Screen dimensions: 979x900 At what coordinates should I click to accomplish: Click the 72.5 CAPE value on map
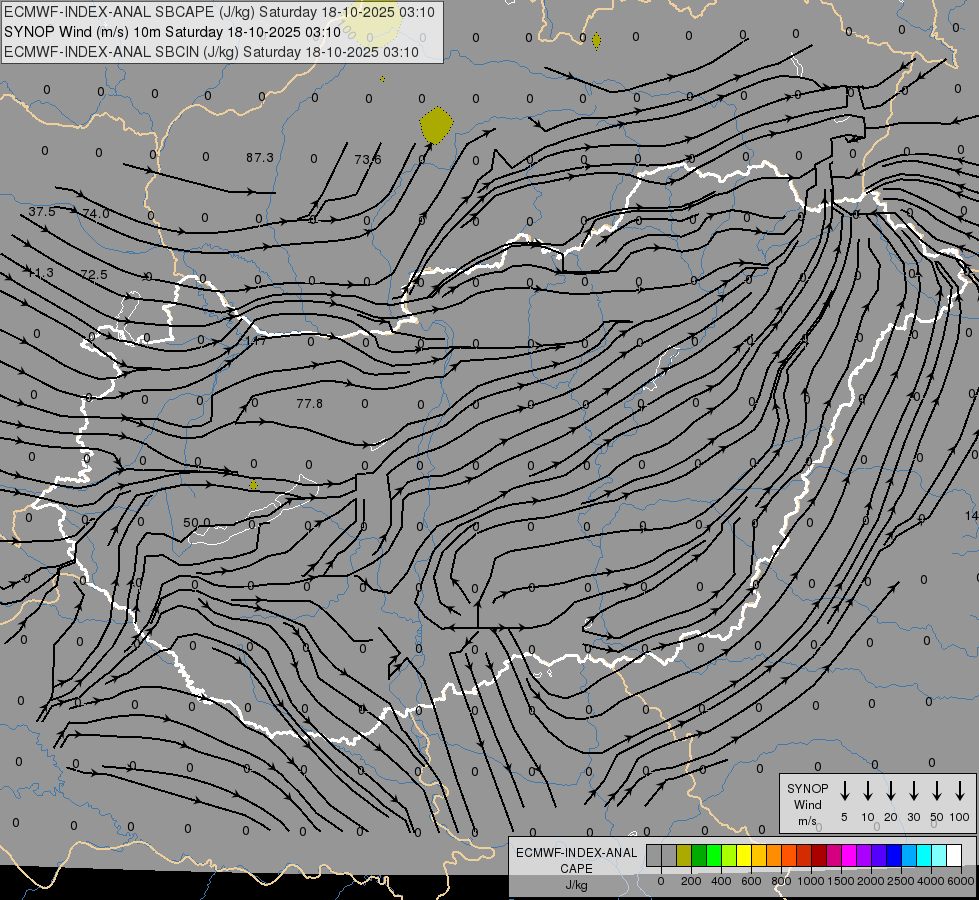94,275
